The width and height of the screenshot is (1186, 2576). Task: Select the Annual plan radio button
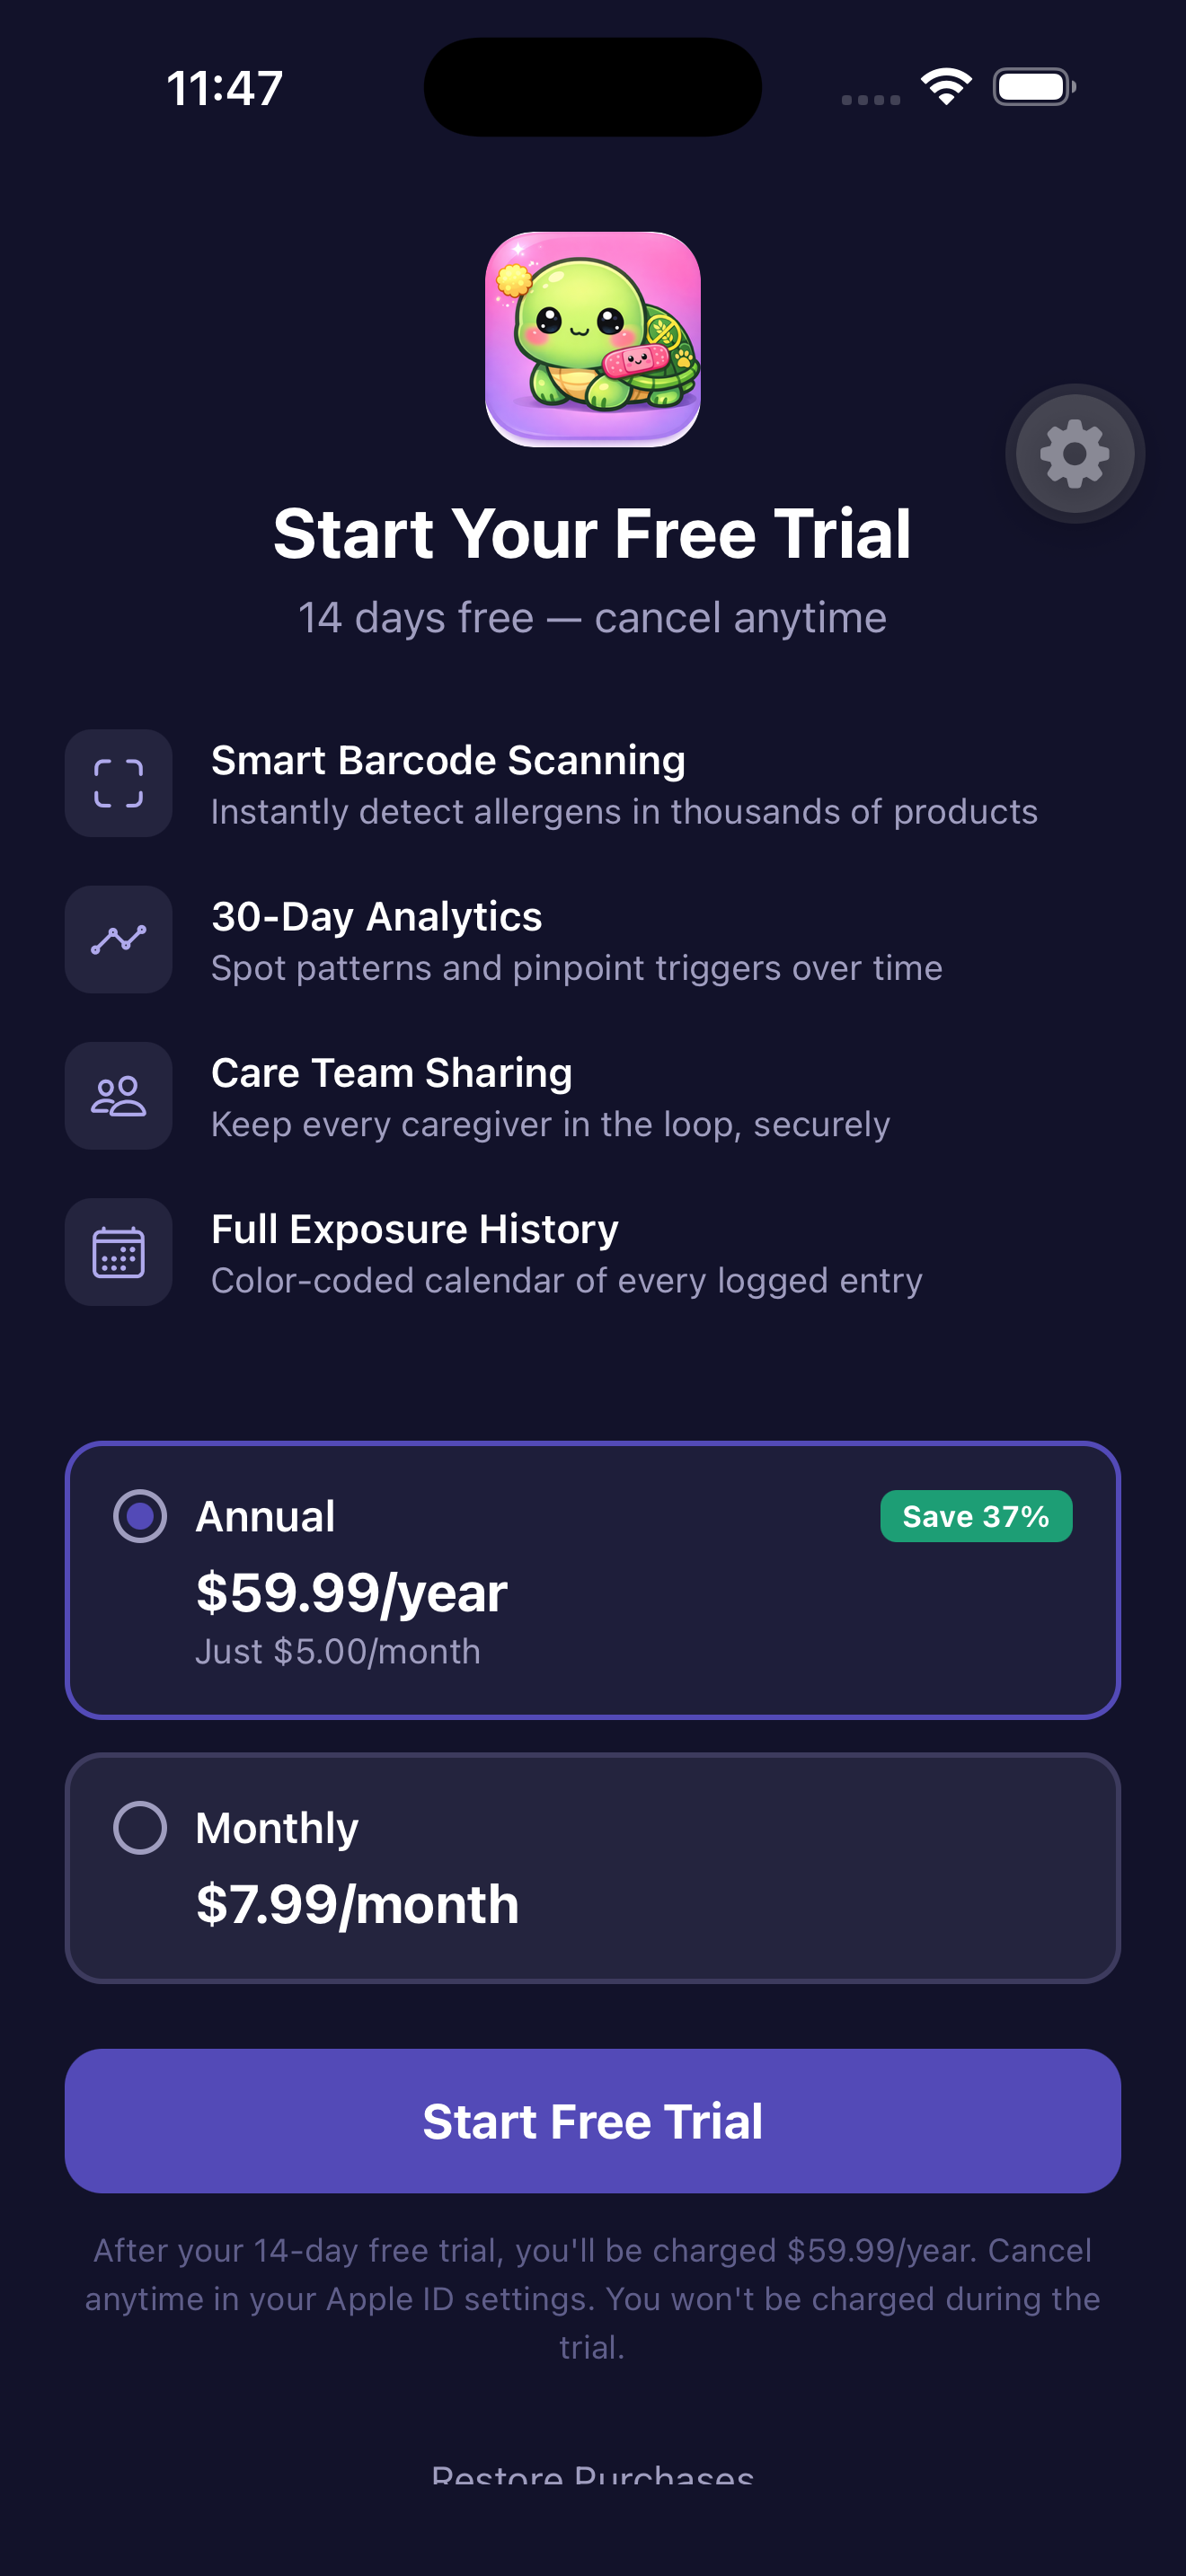pos(140,1516)
